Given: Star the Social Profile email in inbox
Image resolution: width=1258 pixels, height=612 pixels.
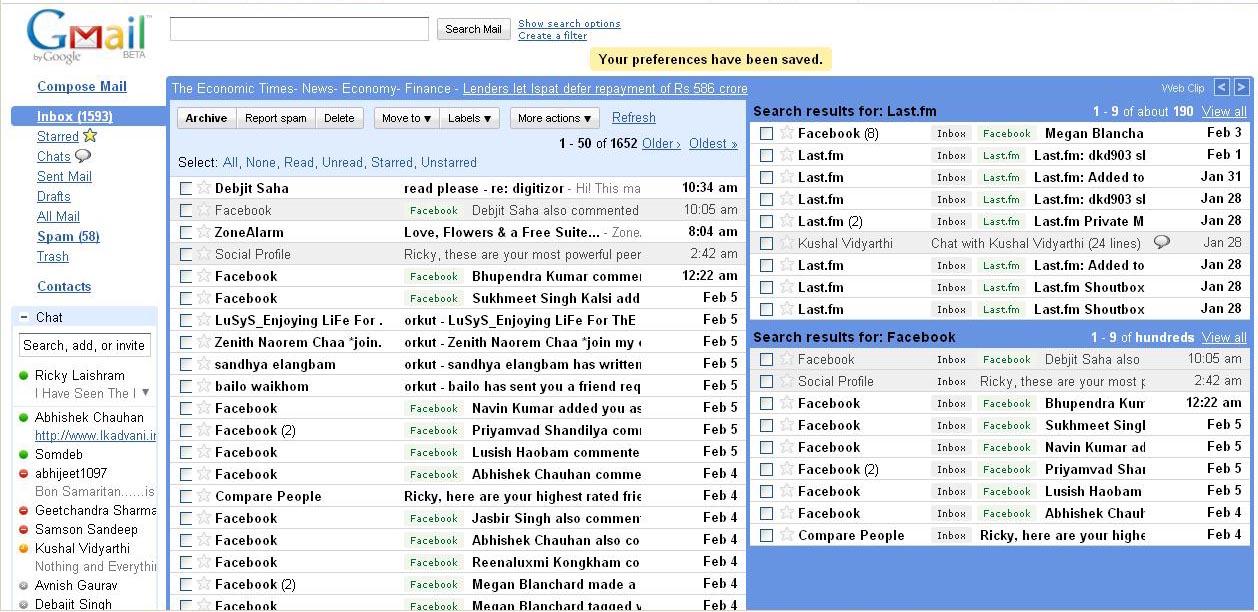Looking at the screenshot, I should pos(204,254).
